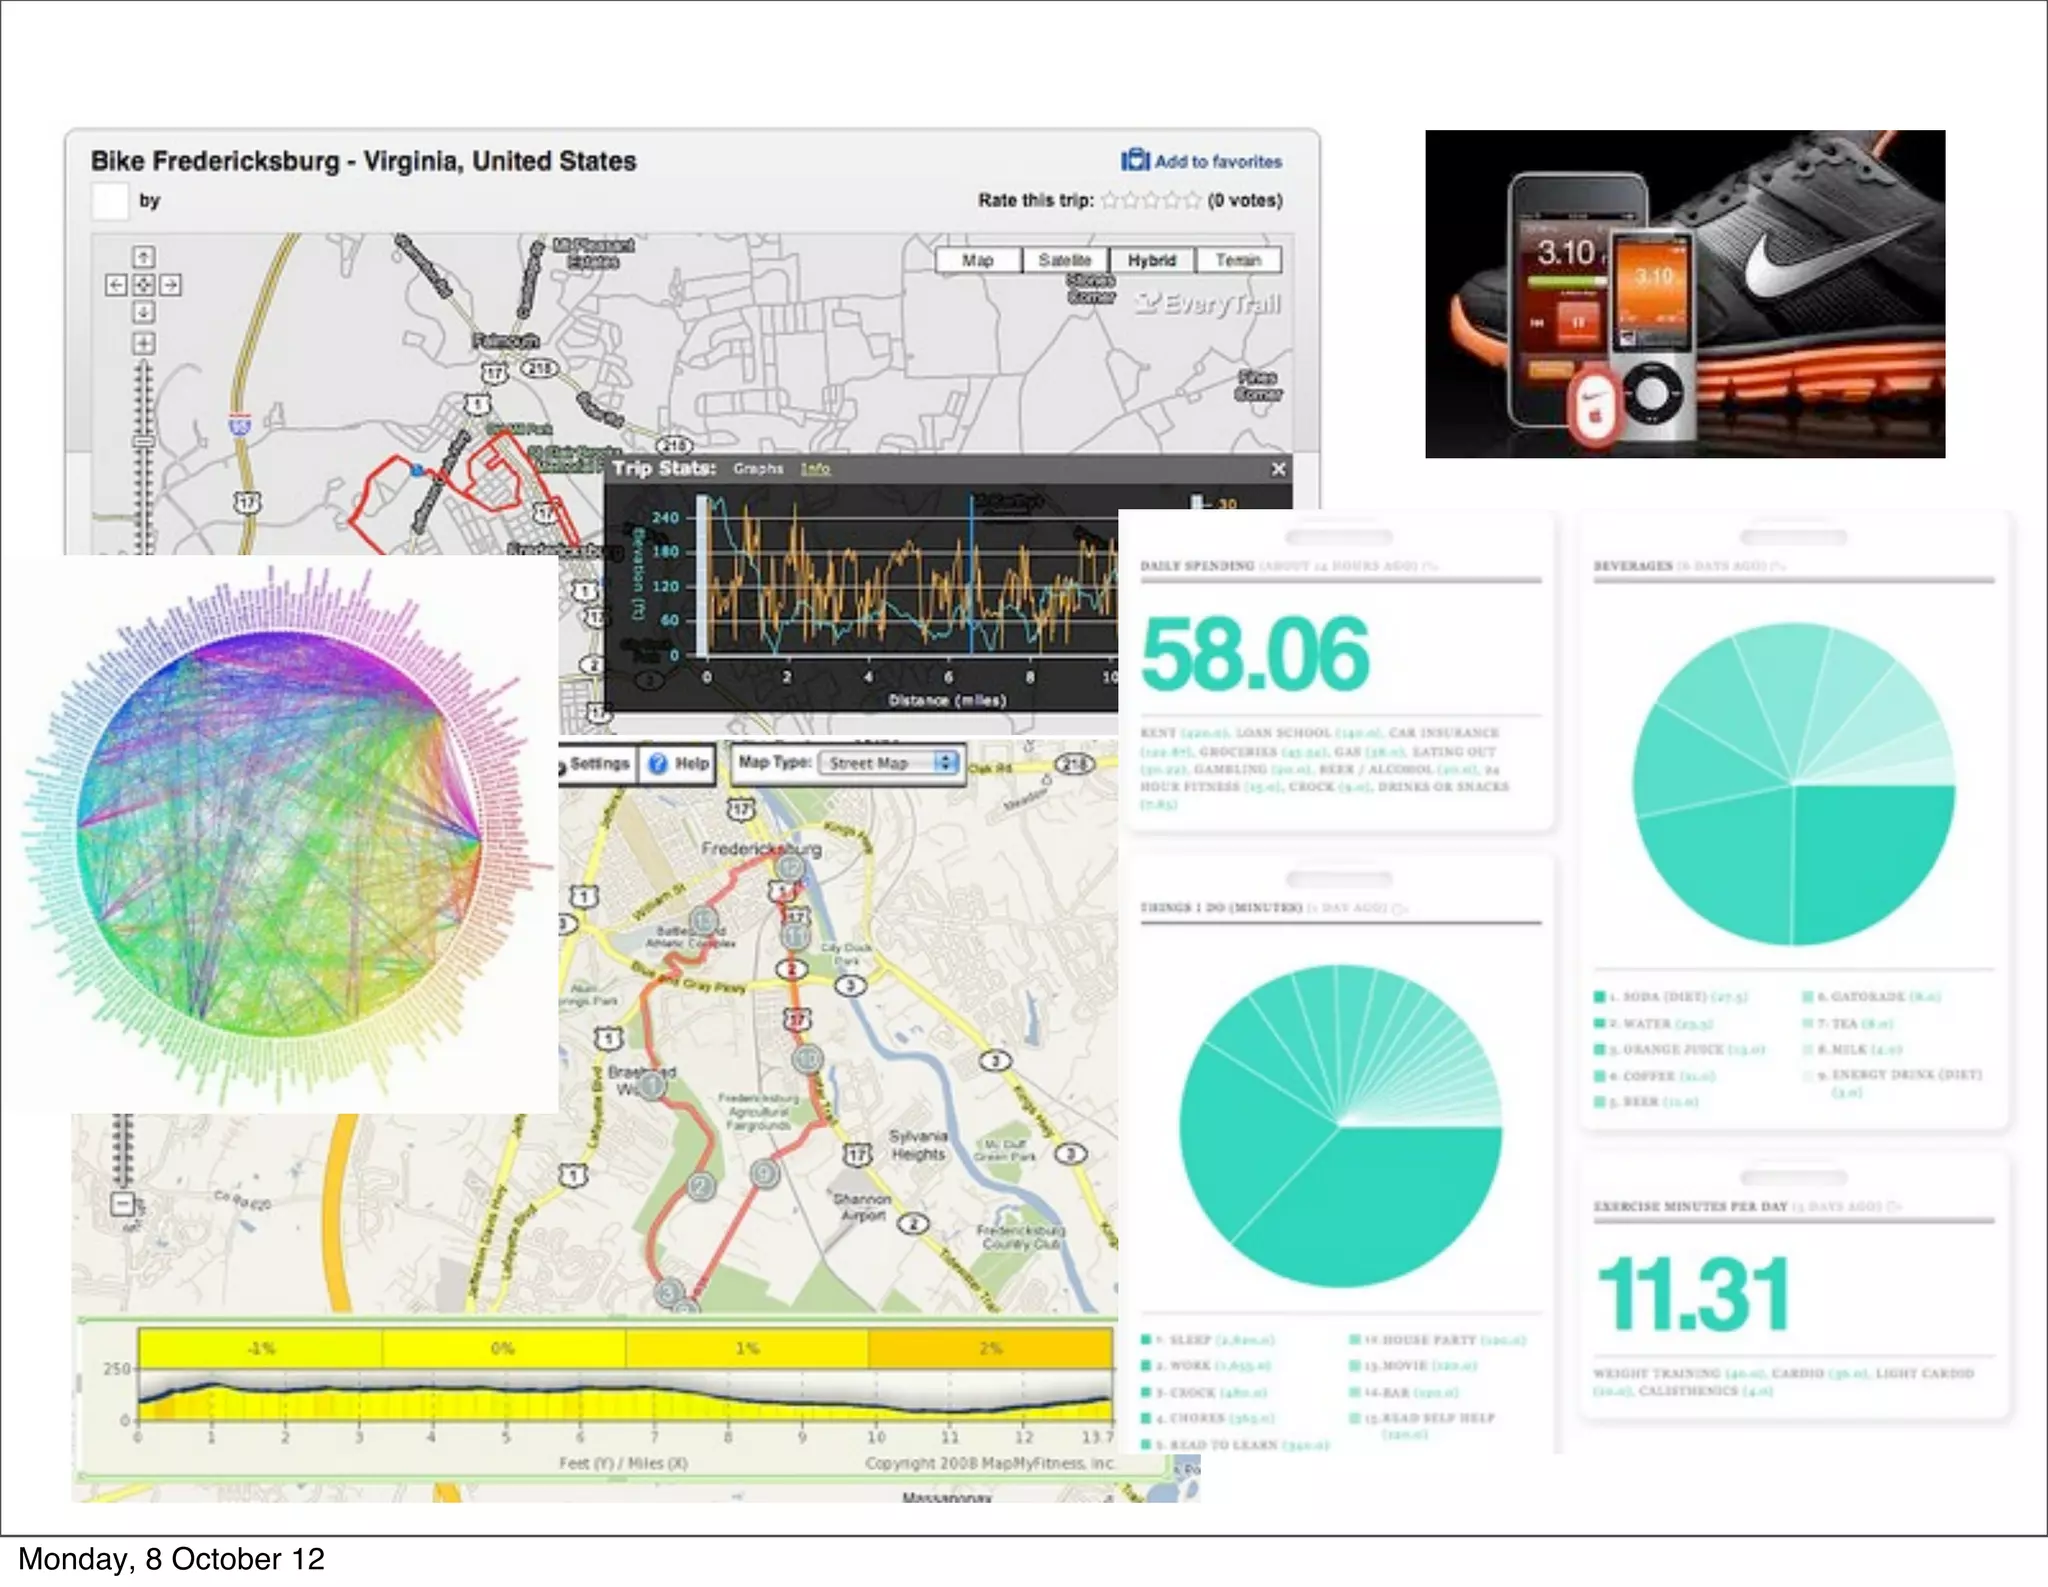Open the Info tab in Trip Stats

coord(815,469)
